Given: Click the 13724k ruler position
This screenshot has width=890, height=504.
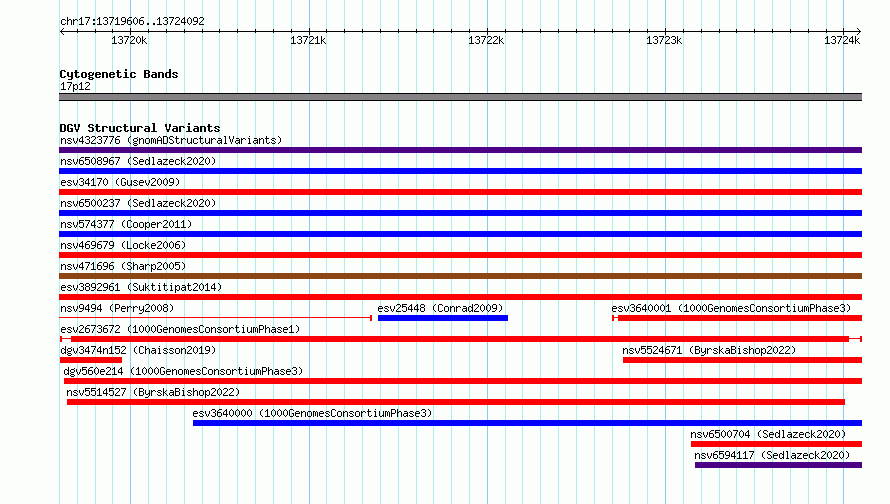Looking at the screenshot, I should coord(842,40).
